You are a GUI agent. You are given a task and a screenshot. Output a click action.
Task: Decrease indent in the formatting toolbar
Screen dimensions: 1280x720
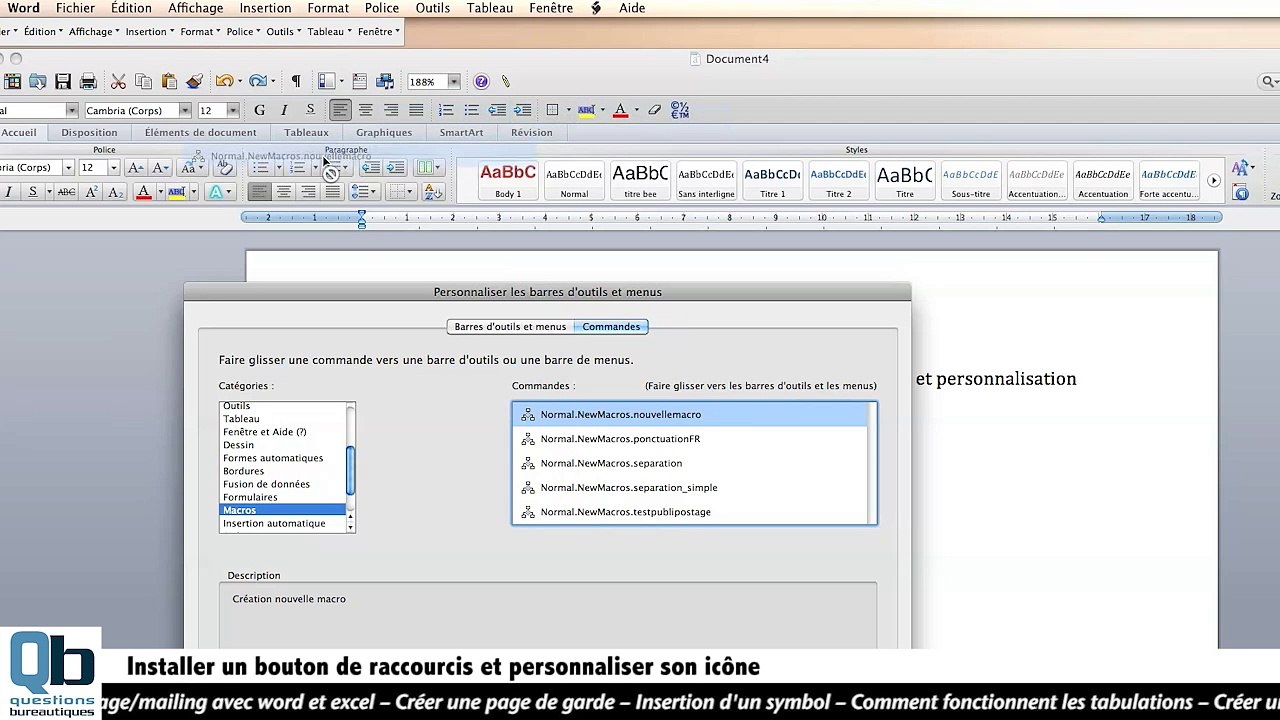pyautogui.click(x=497, y=110)
